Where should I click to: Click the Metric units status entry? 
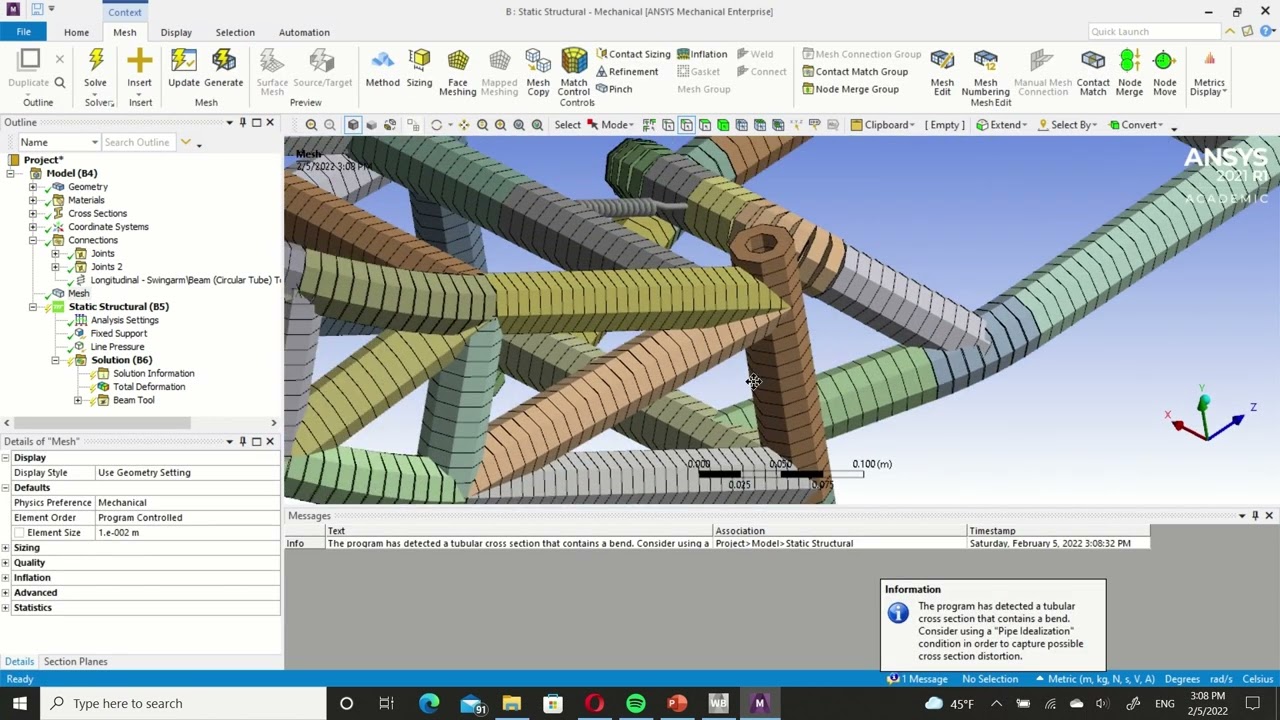(1096, 679)
